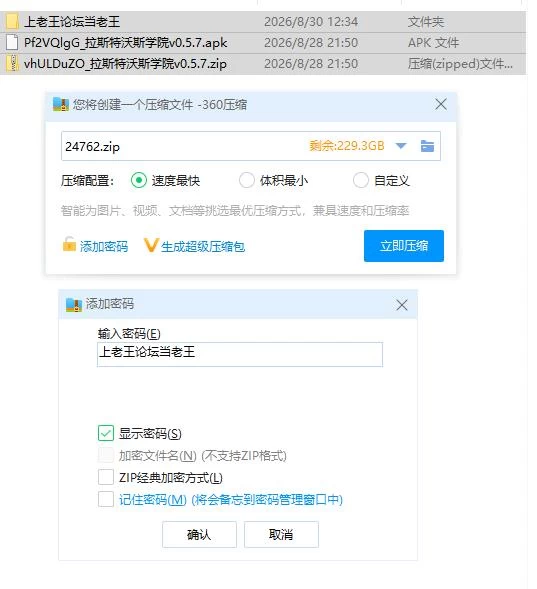Select the 速度最快 radio option

click(x=139, y=180)
